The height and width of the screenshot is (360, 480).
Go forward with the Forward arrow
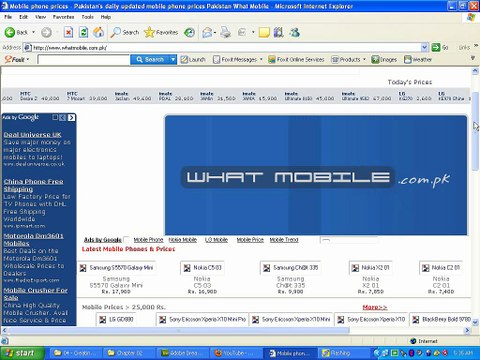click(x=46, y=32)
